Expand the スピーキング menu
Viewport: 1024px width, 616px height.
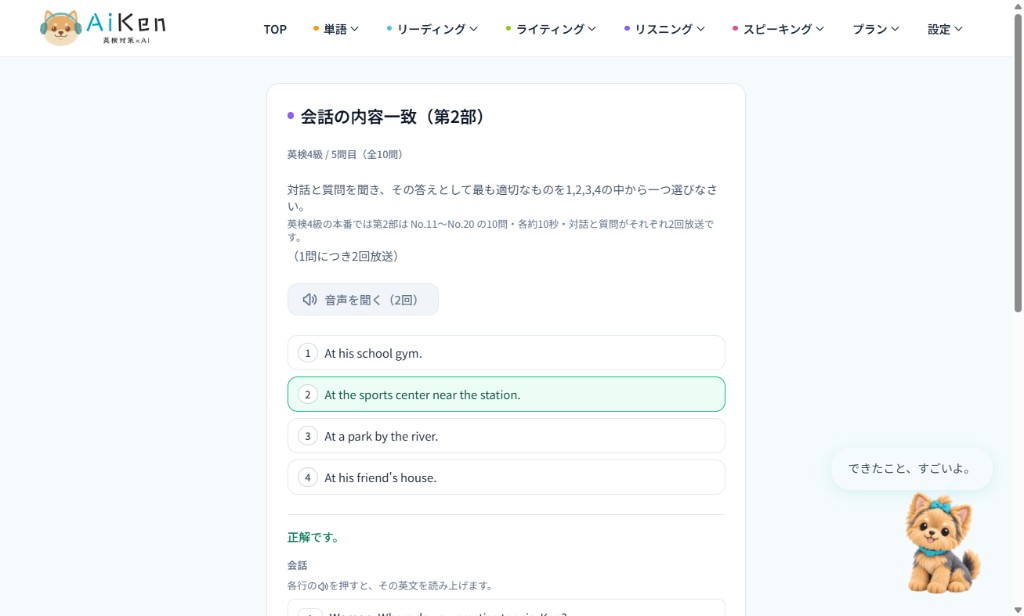pos(778,29)
